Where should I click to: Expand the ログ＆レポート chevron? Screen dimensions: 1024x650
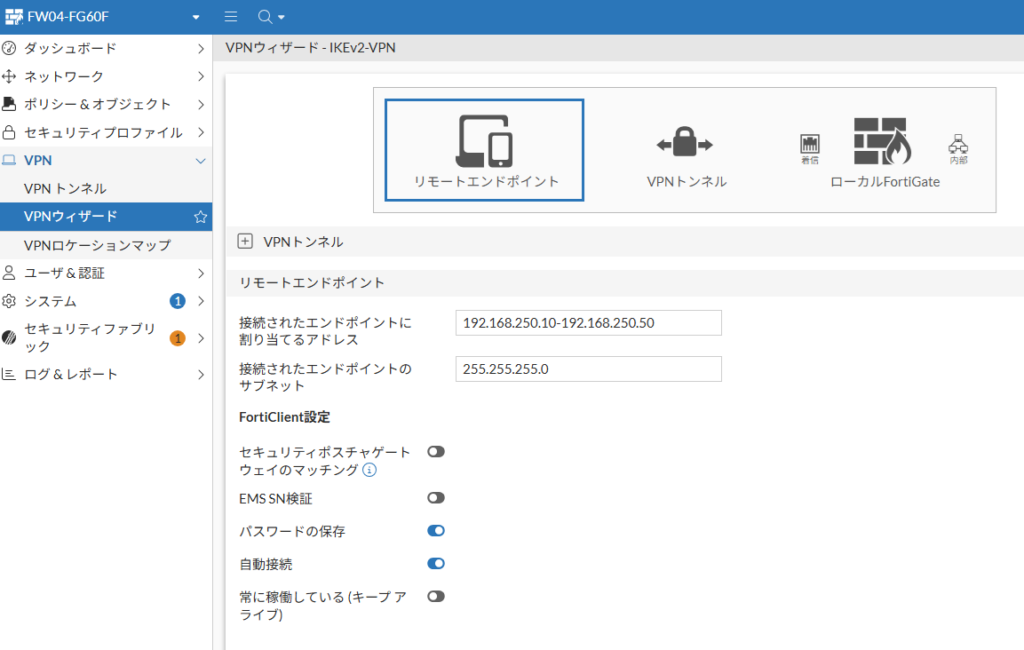pos(200,375)
